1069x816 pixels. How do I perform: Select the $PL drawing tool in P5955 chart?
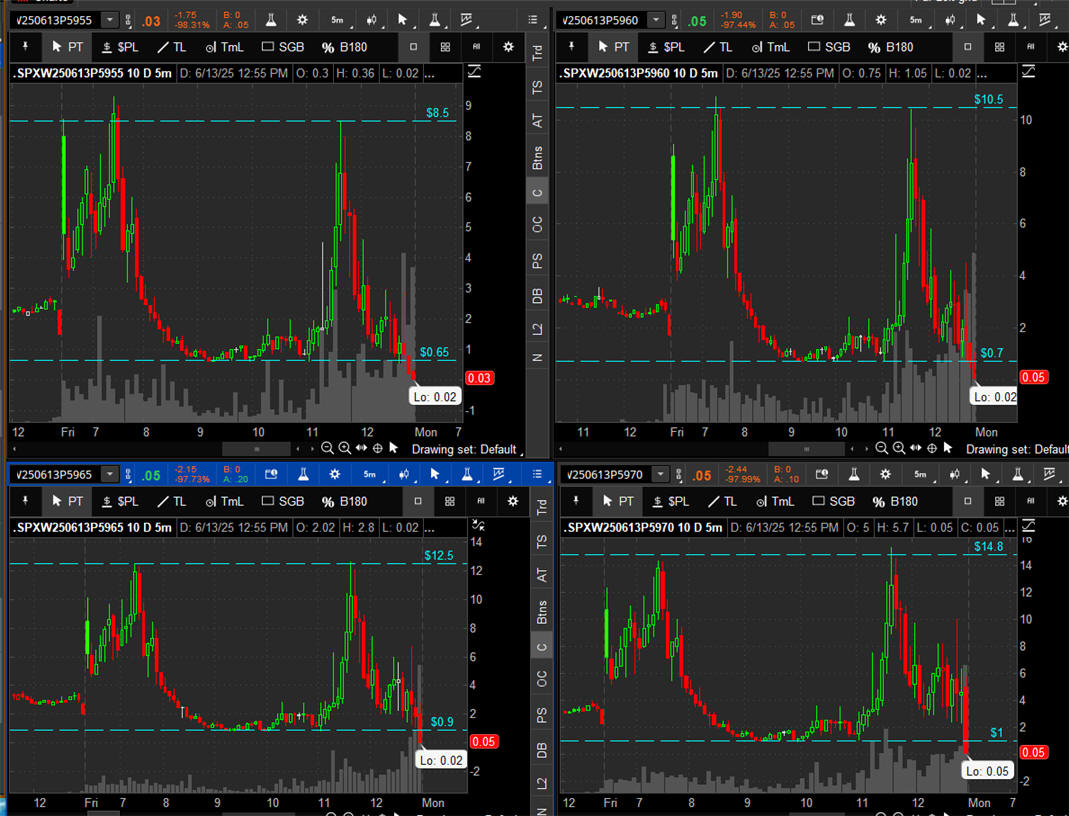(120, 47)
